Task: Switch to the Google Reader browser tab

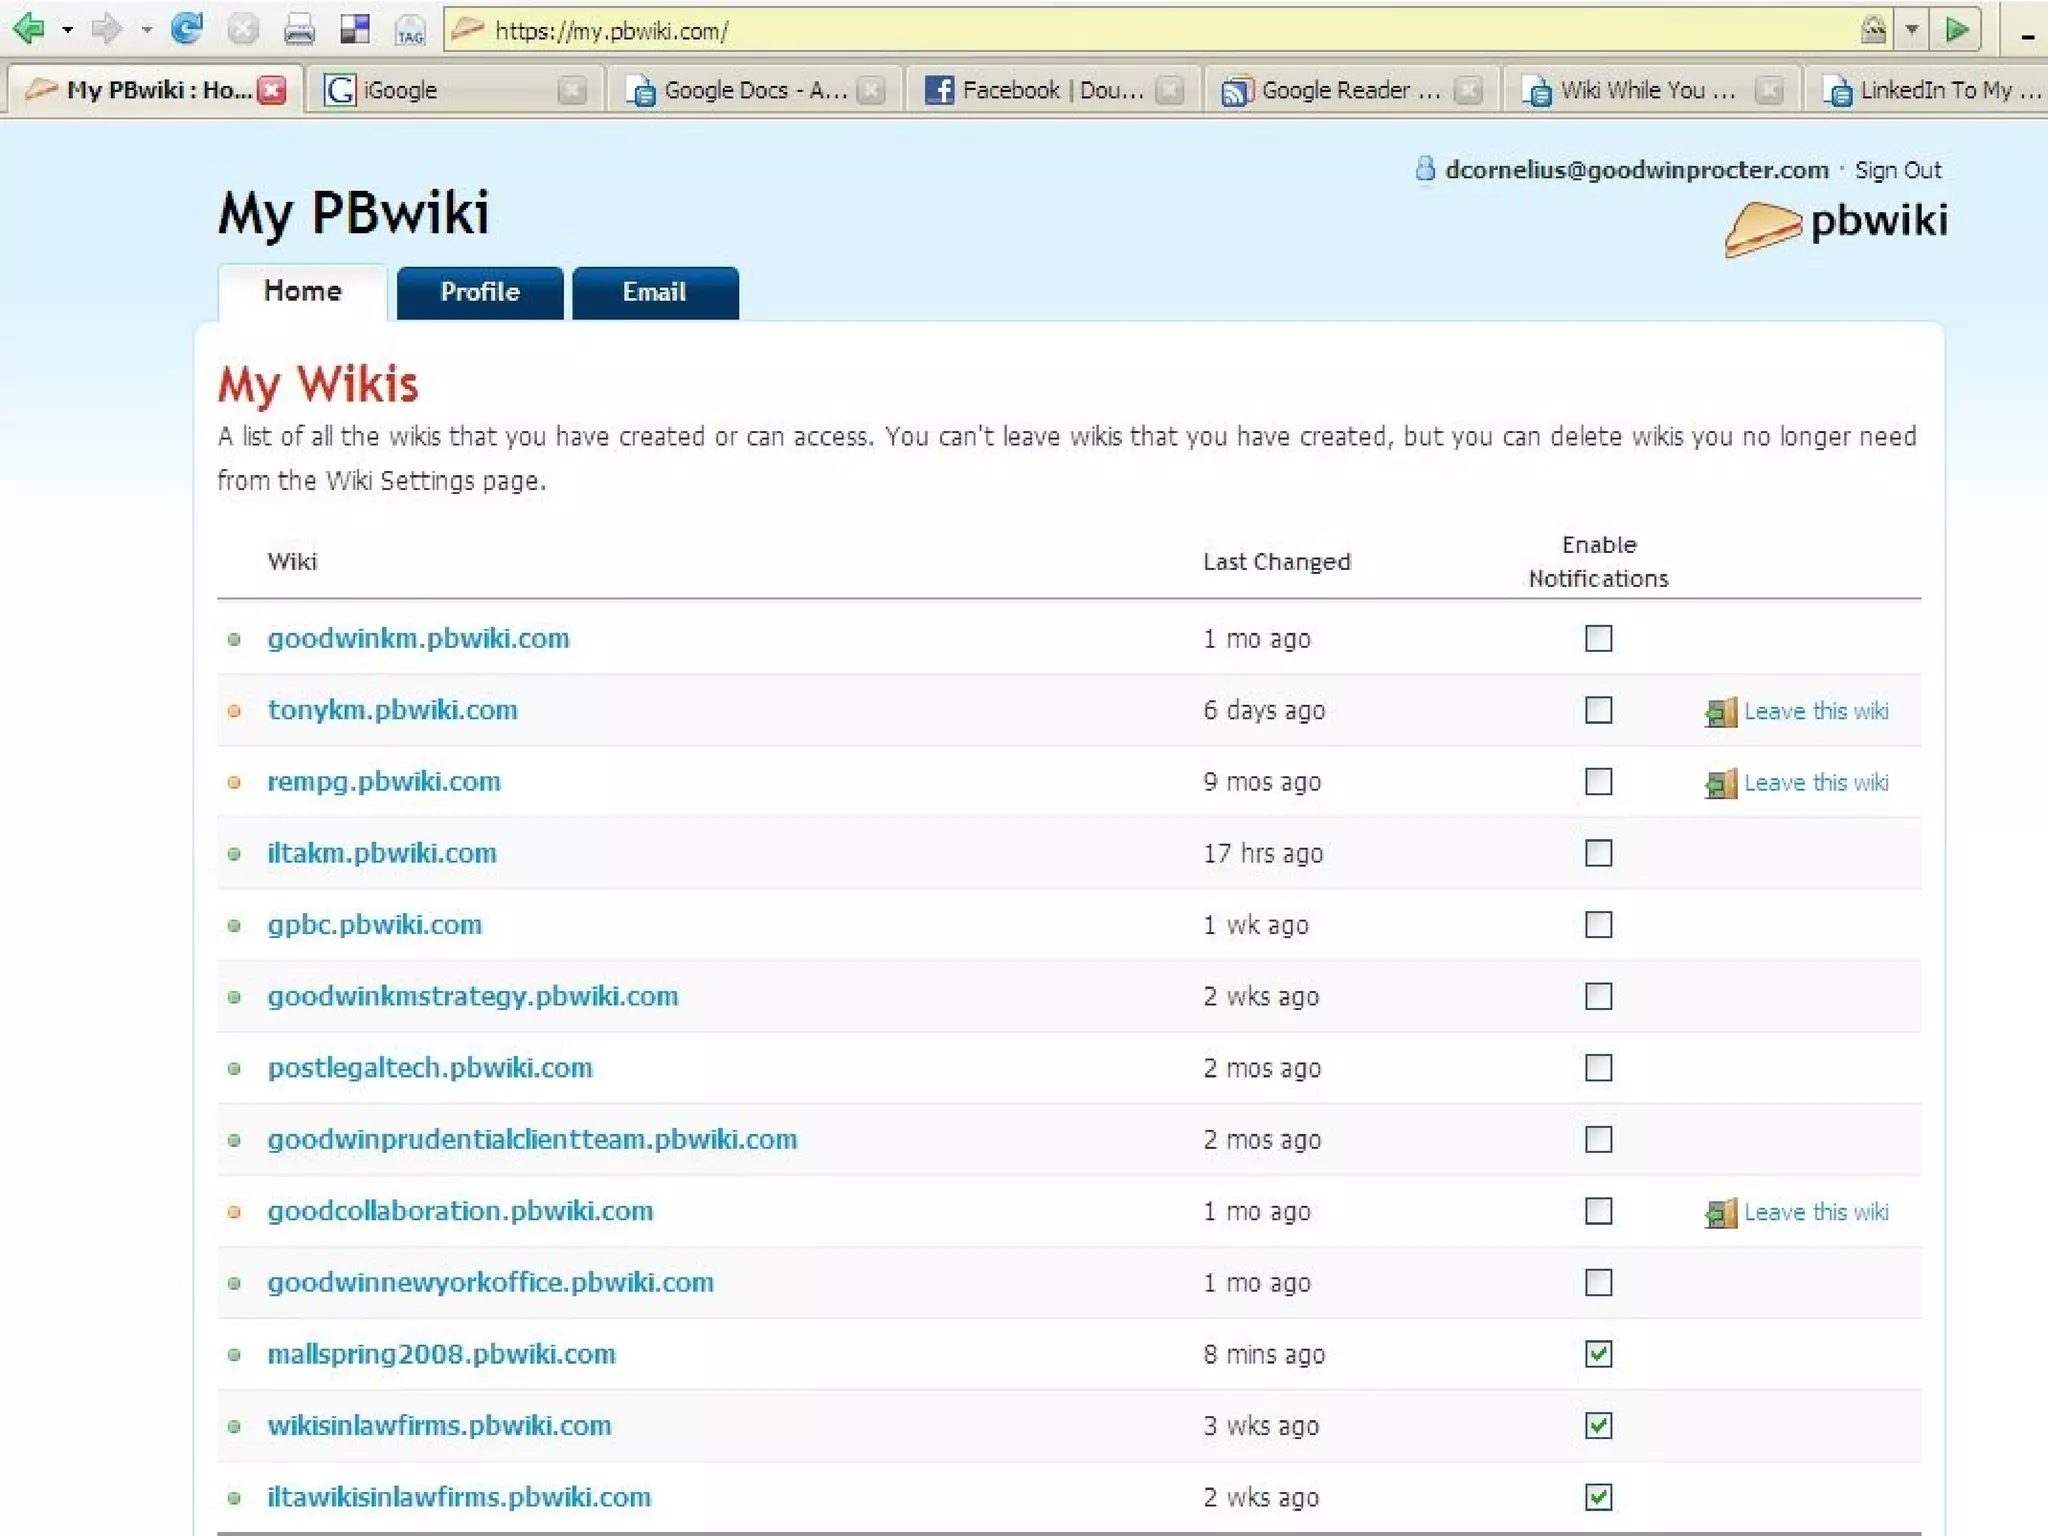Action: (1336, 91)
